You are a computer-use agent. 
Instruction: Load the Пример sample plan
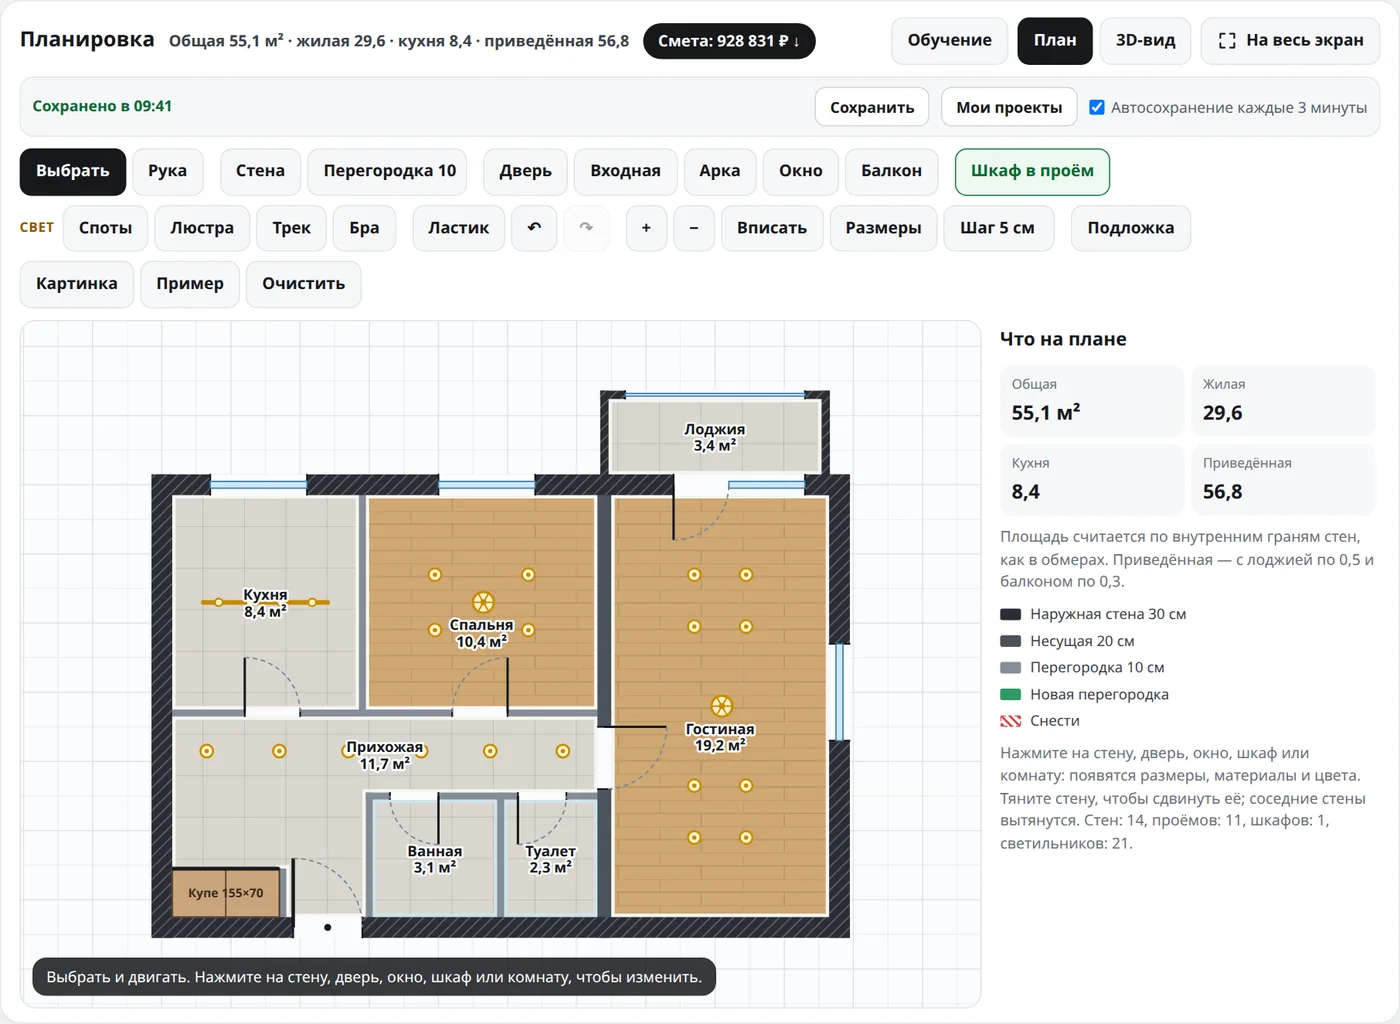pyautogui.click(x=190, y=284)
